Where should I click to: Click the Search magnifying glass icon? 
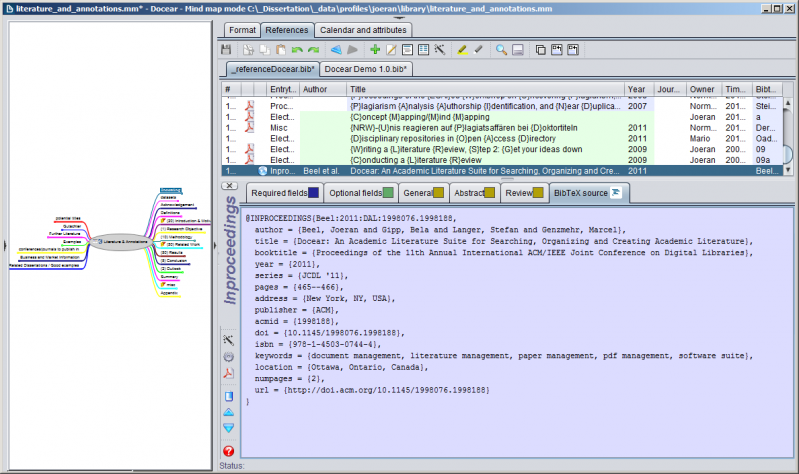pyautogui.click(x=501, y=49)
